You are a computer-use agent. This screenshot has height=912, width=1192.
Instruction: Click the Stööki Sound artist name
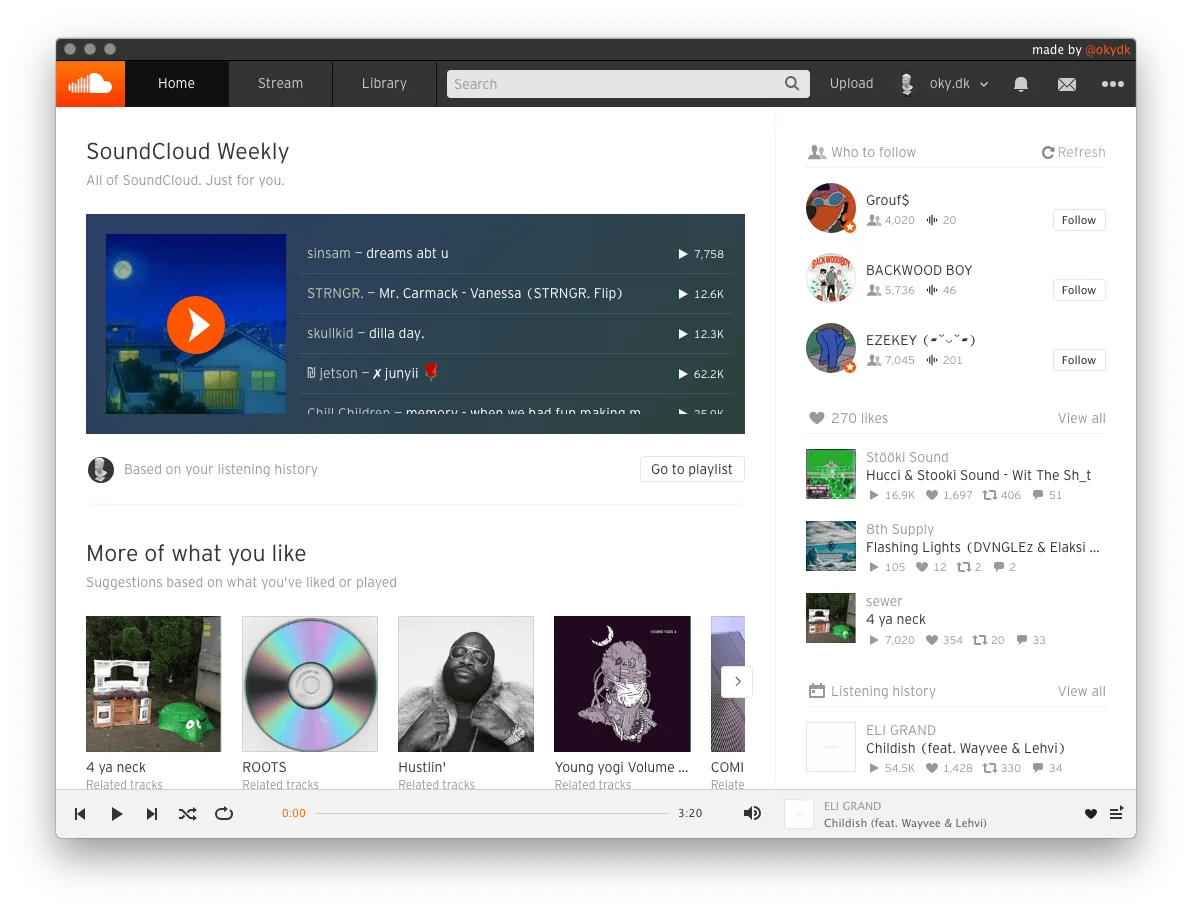click(907, 457)
